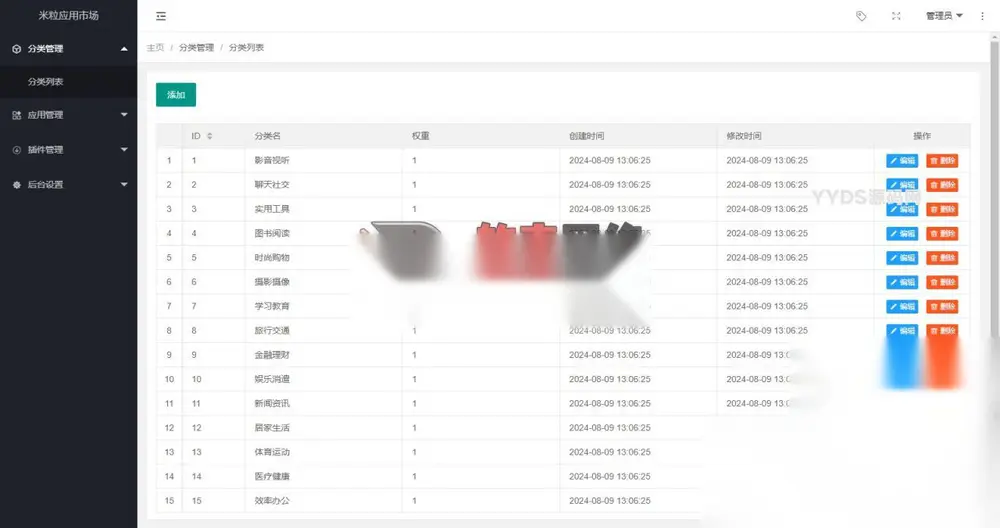Select 分类列表 in the sidebar

pos(68,82)
